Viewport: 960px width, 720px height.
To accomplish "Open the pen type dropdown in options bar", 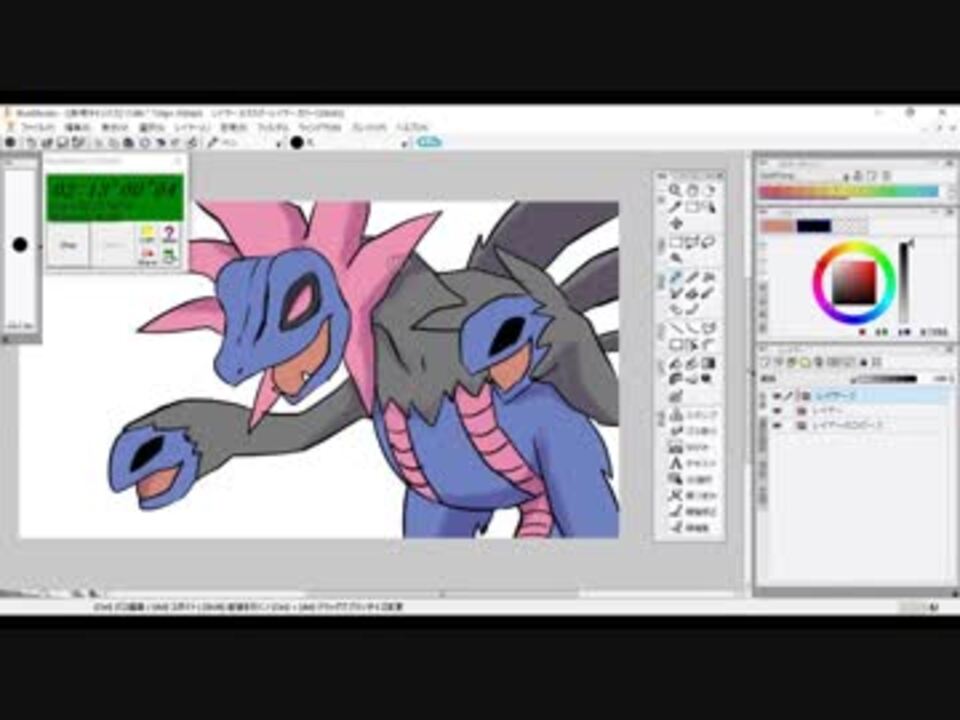I will click(279, 143).
